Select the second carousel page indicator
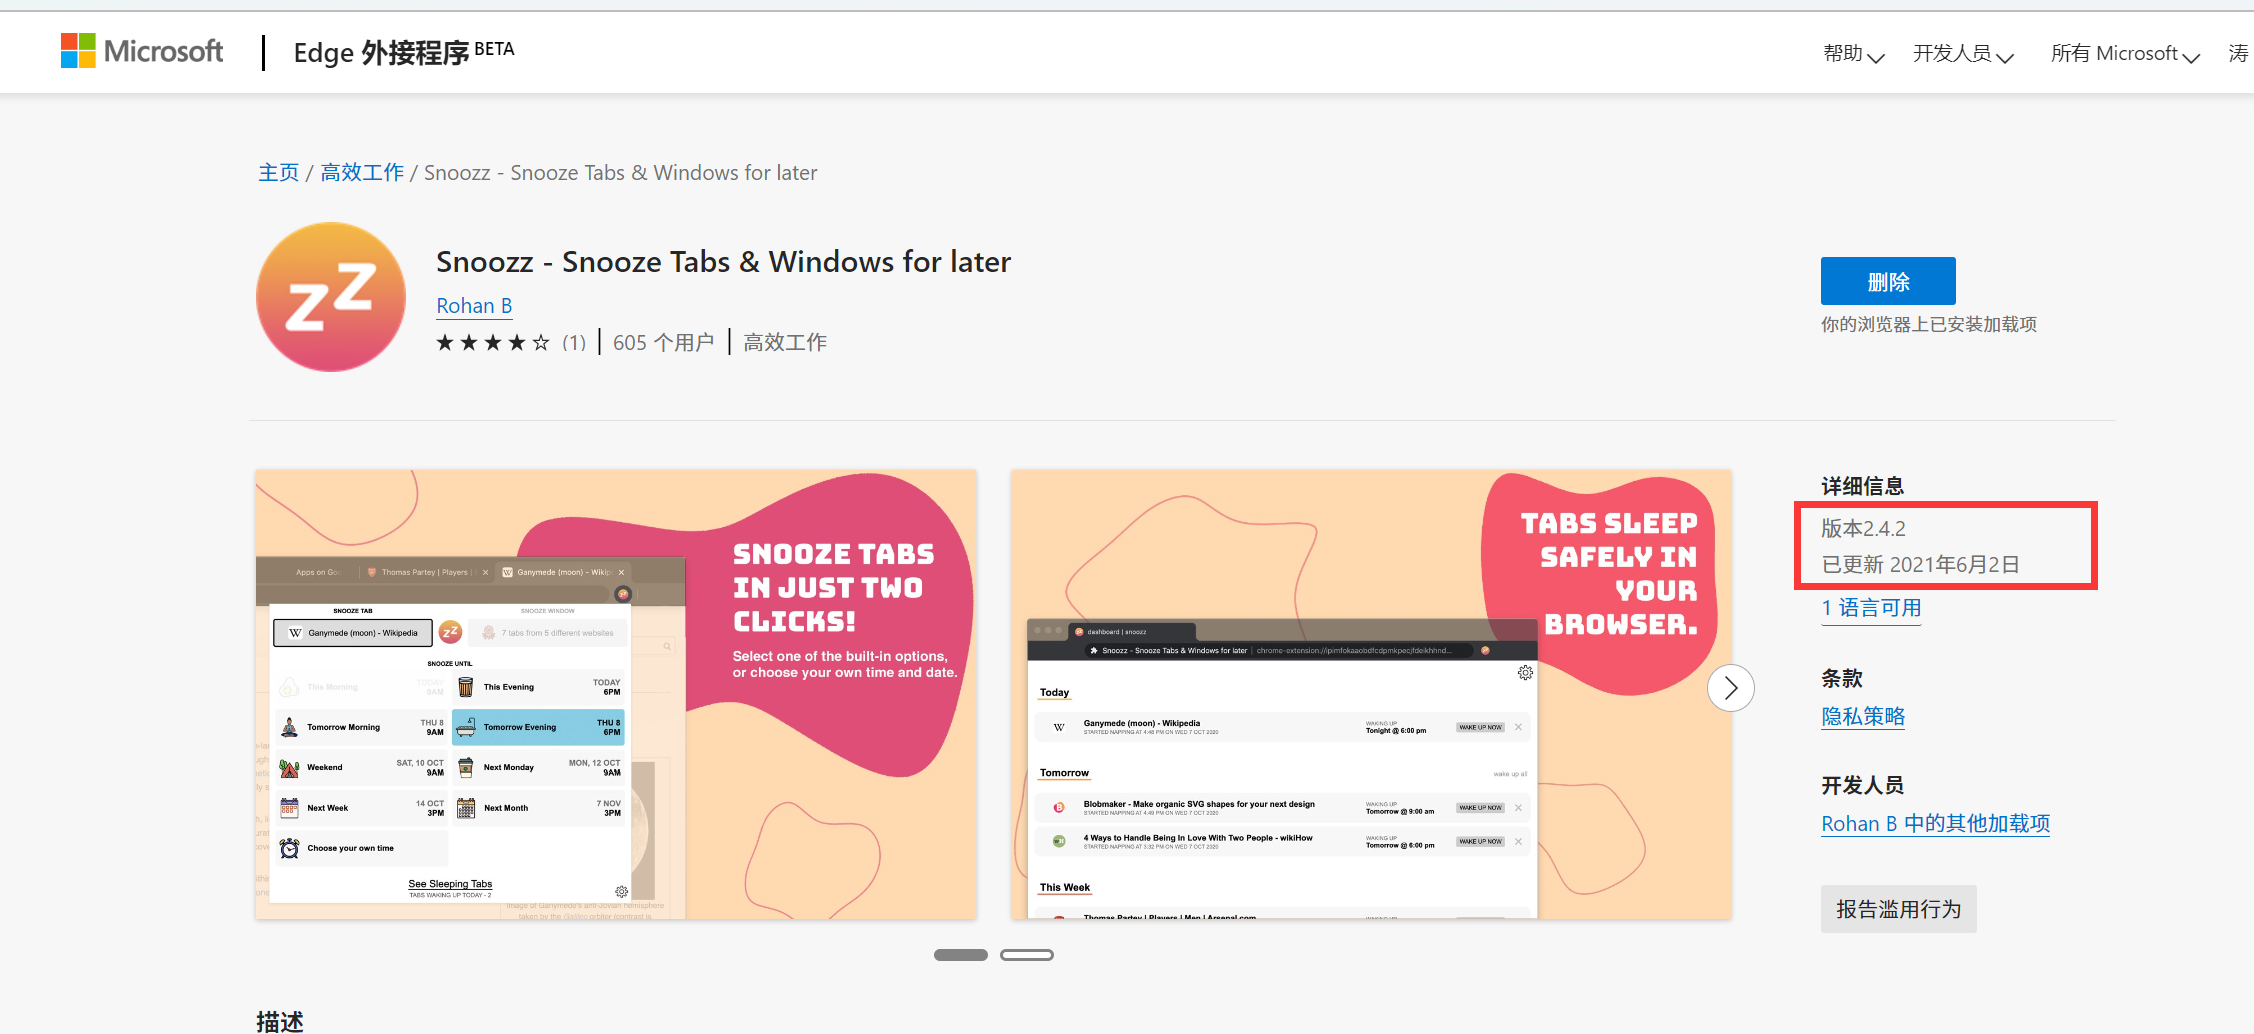Image resolution: width=2254 pixels, height=1034 pixels. 1027,955
